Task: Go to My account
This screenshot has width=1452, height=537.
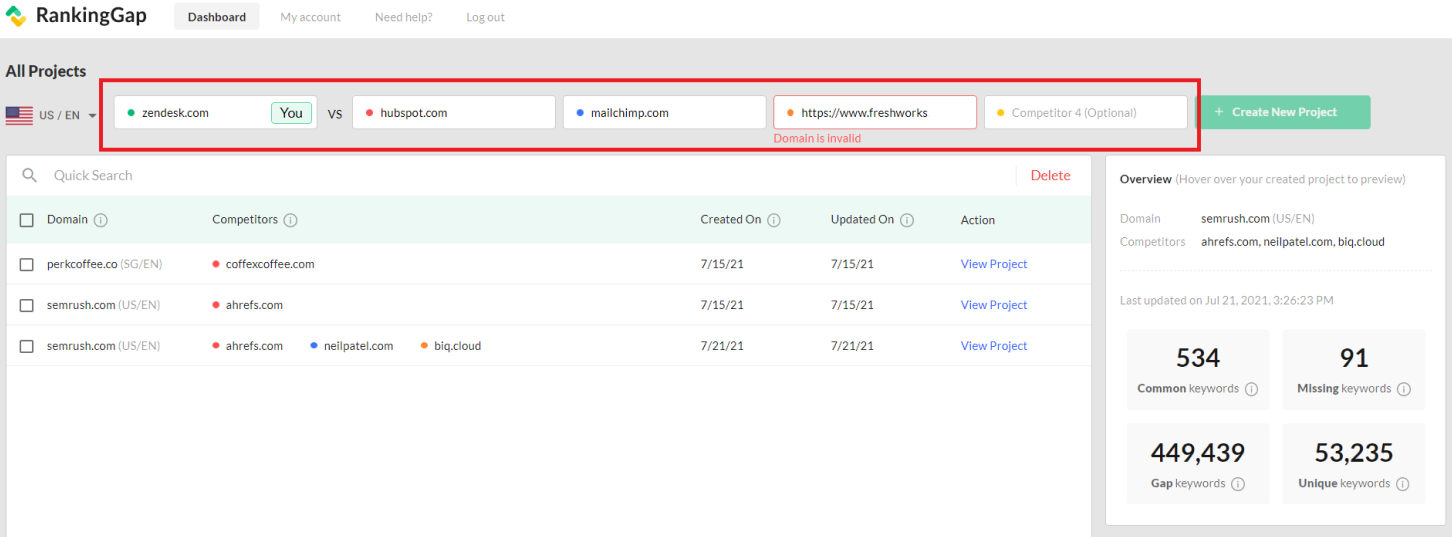Action: click(310, 17)
